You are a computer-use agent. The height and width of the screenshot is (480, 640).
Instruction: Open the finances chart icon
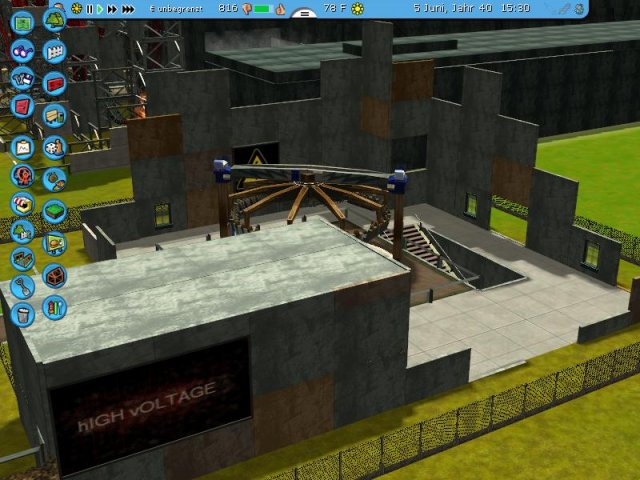(x=22, y=147)
